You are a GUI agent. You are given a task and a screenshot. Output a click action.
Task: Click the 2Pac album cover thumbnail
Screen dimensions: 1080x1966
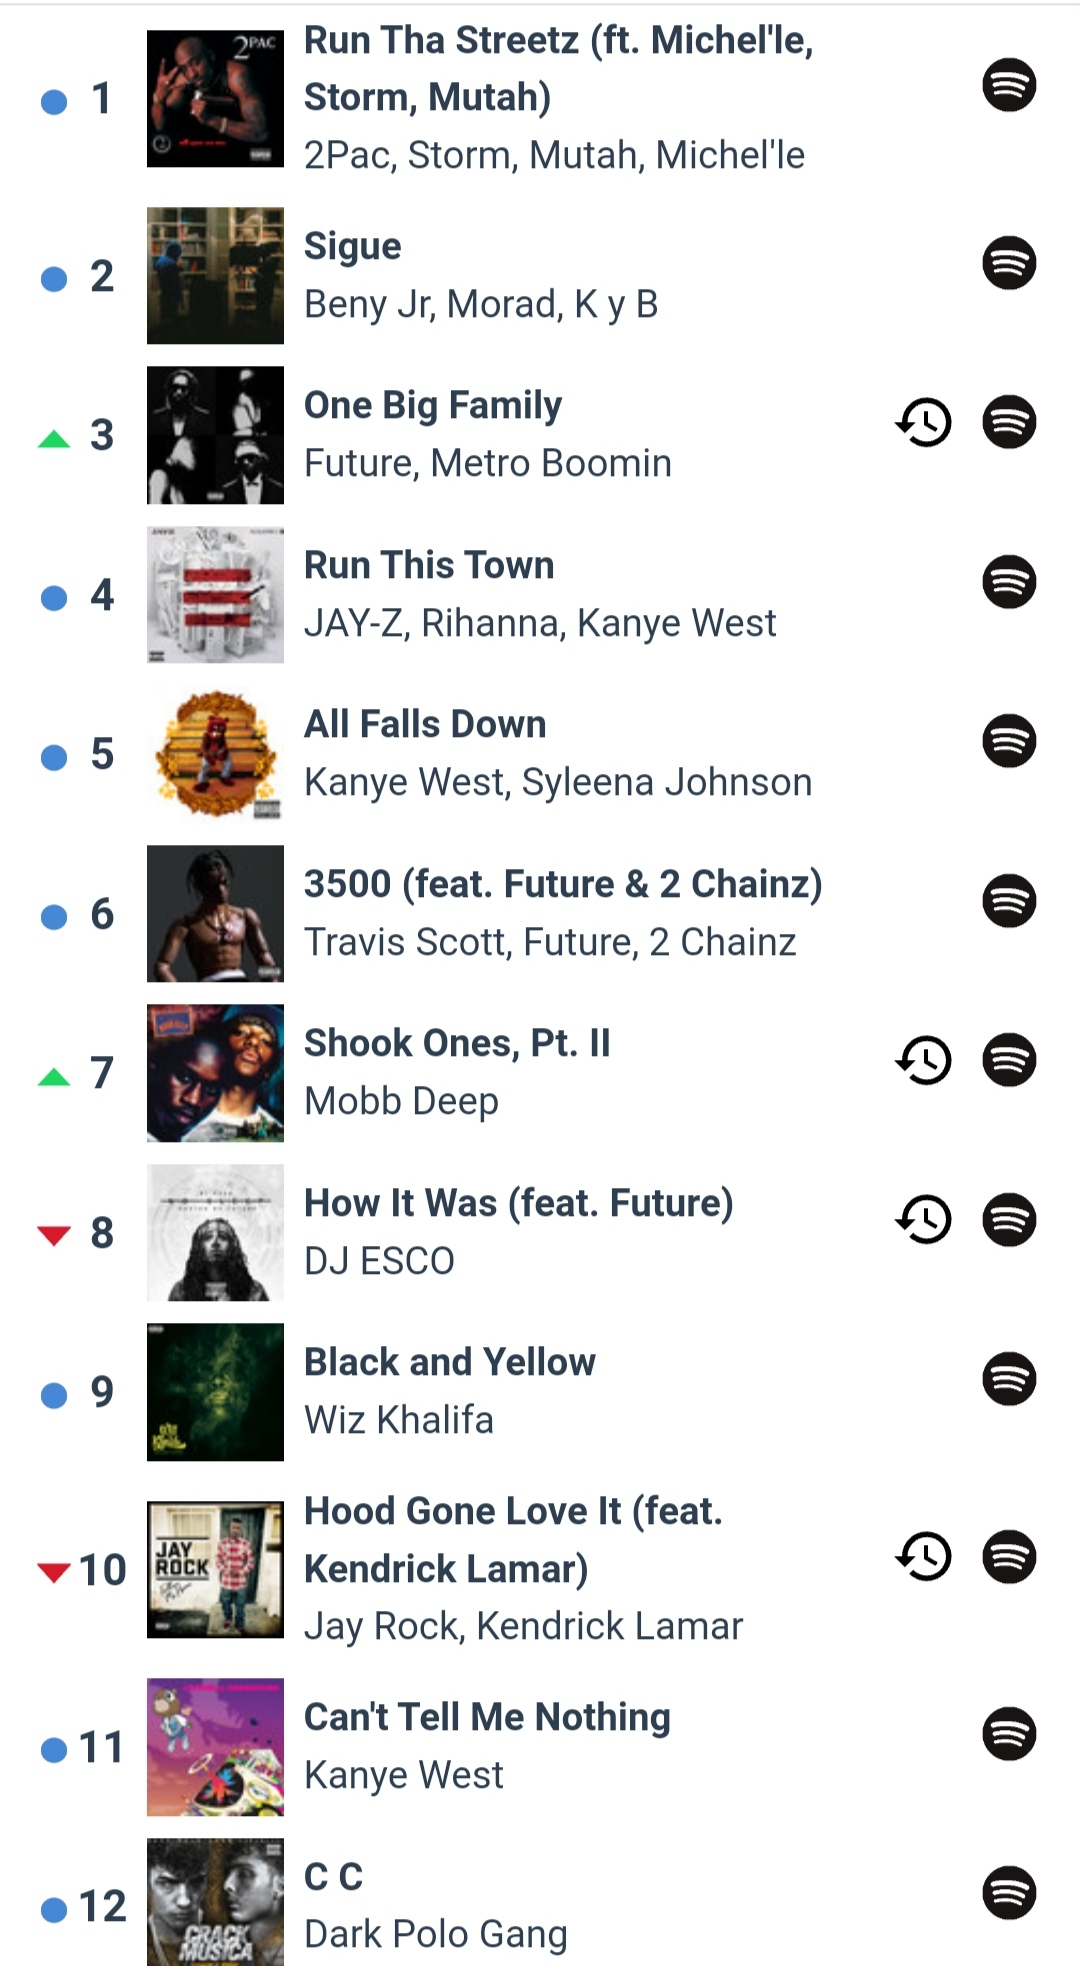215,98
